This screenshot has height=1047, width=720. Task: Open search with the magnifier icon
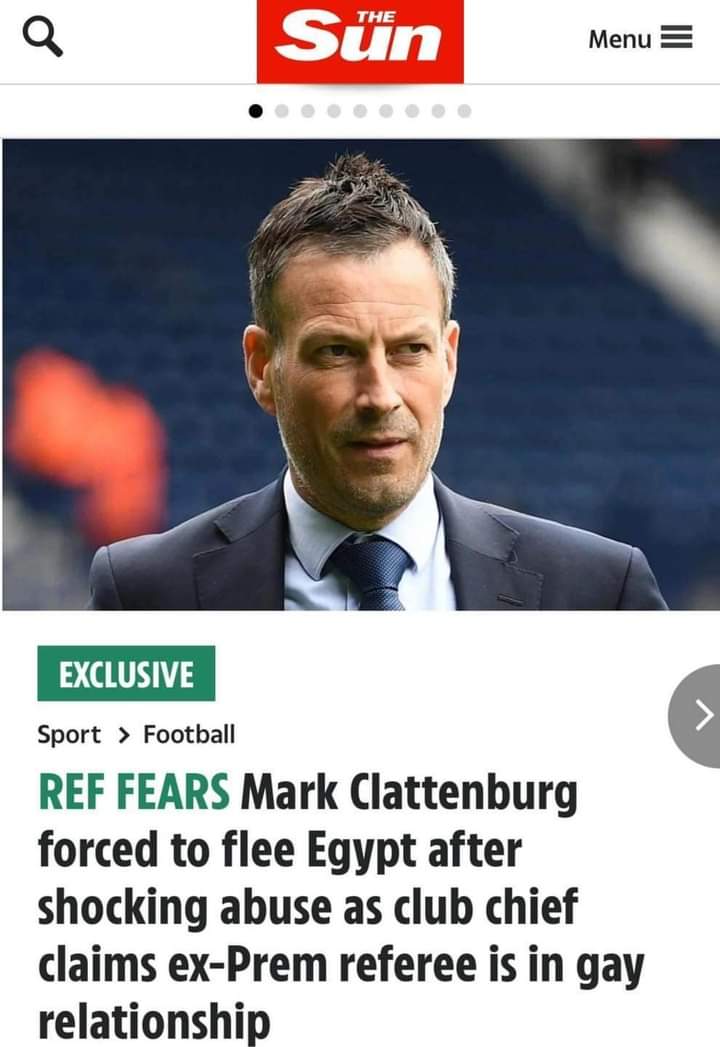tap(43, 37)
